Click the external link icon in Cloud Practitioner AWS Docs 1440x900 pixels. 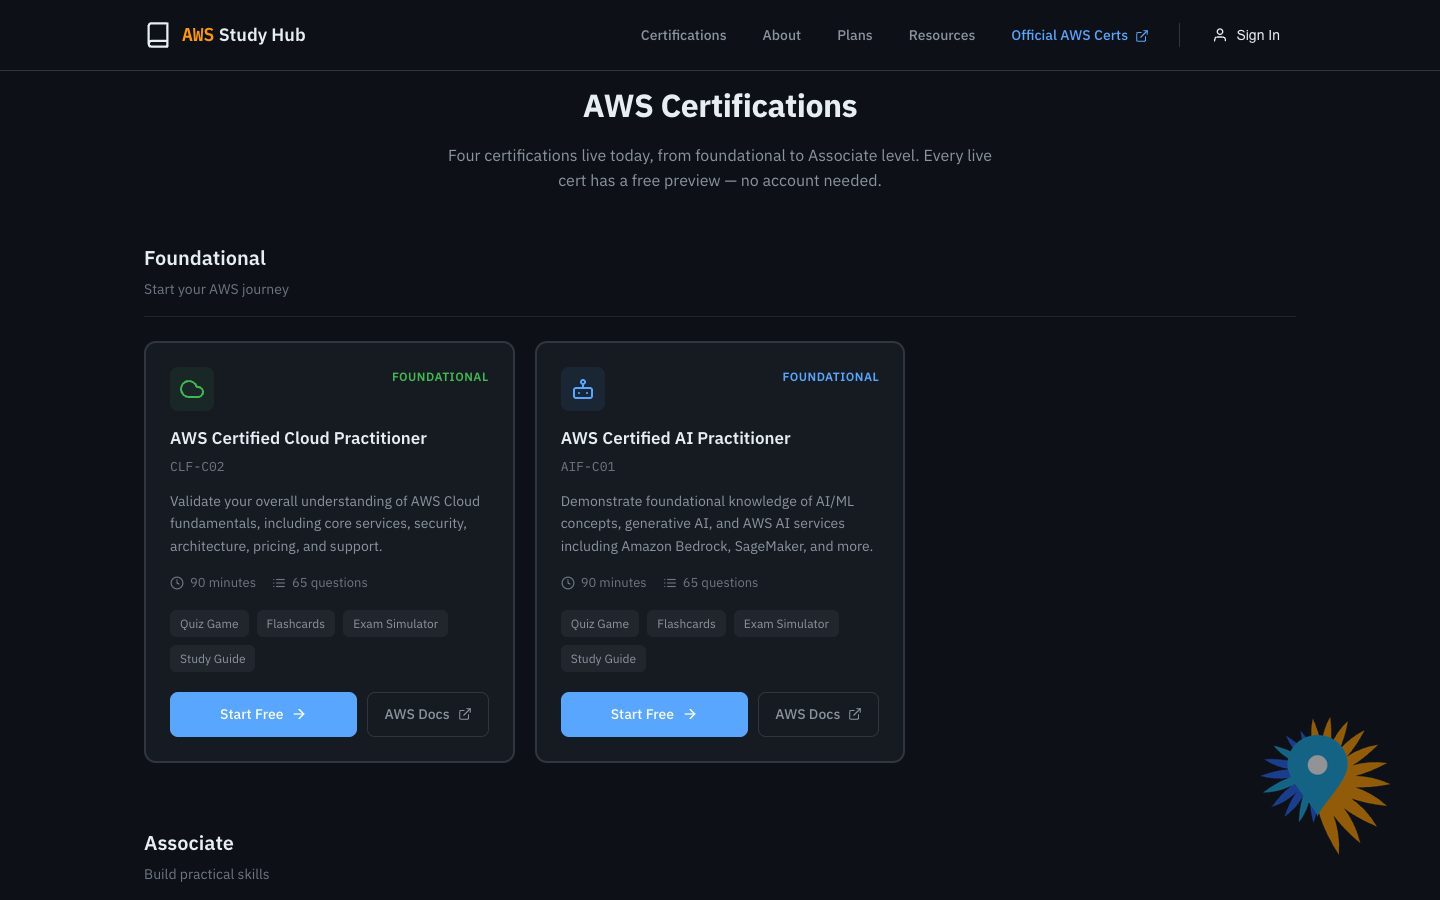click(x=465, y=714)
